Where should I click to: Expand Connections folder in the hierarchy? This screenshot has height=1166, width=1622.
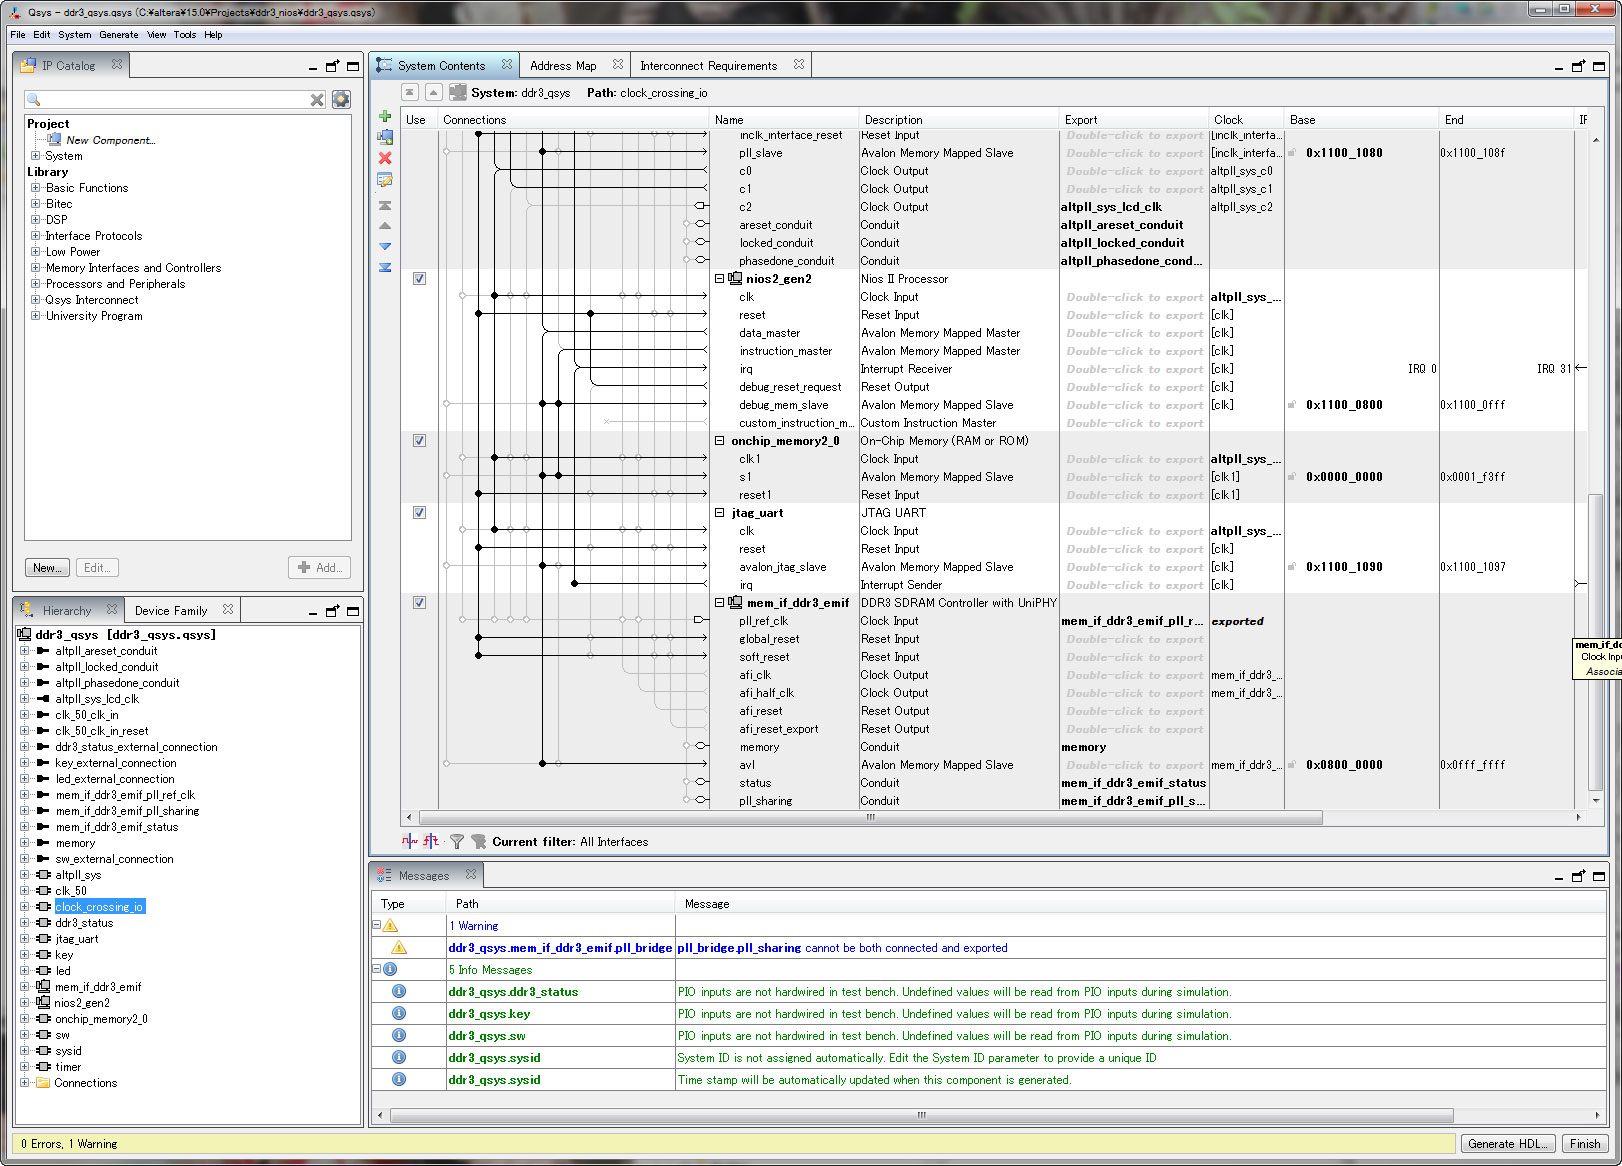click(24, 1083)
